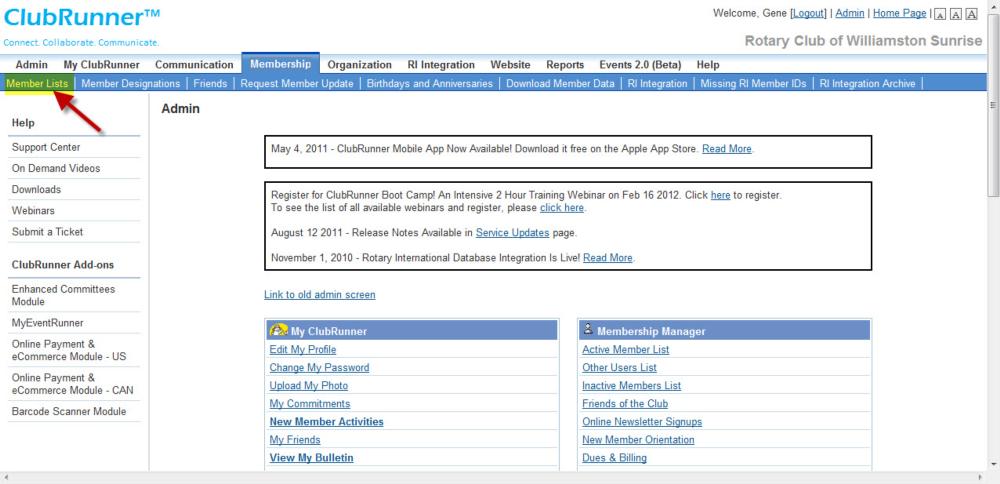Open My Commitments link
Screen dimensions: 1000x484
309,404
